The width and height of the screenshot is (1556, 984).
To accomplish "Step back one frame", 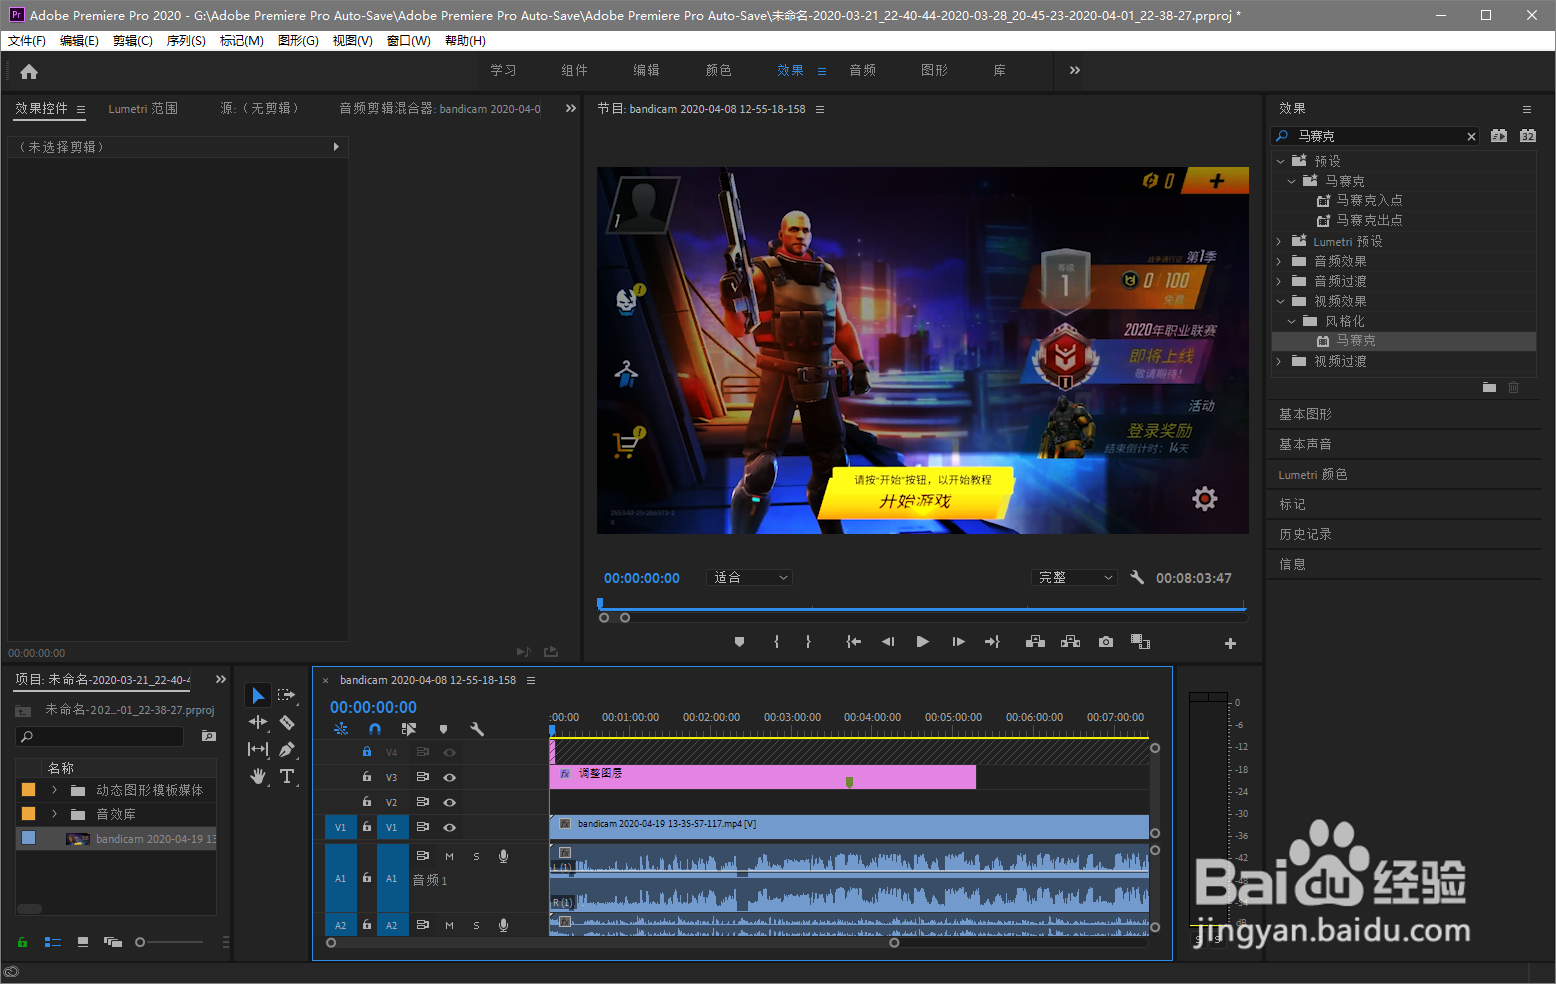I will [887, 642].
